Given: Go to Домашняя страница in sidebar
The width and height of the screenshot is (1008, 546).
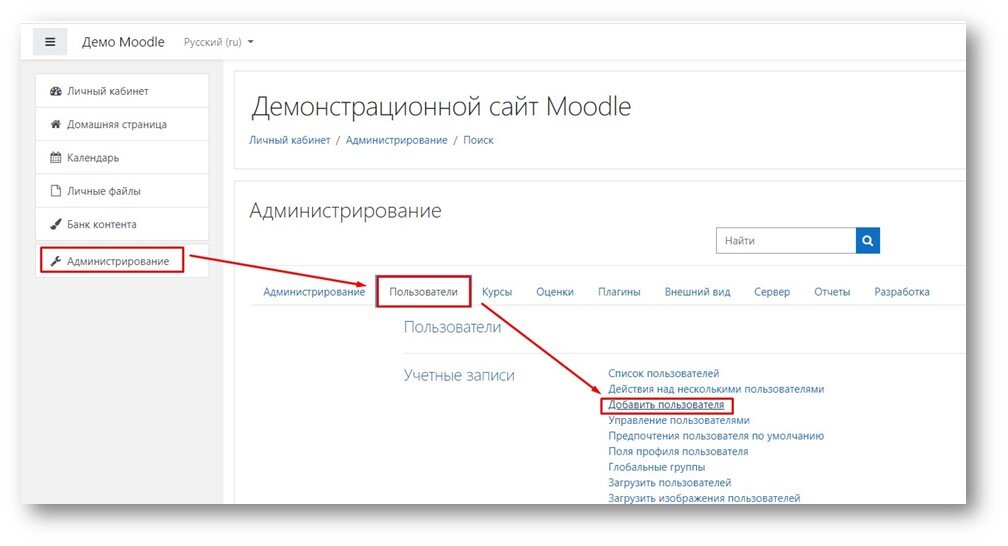Looking at the screenshot, I should pos(122,124).
